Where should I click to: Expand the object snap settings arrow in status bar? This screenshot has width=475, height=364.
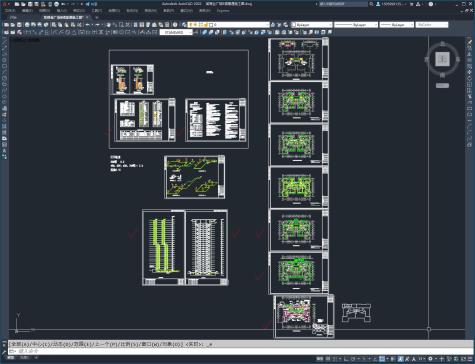pos(388,359)
